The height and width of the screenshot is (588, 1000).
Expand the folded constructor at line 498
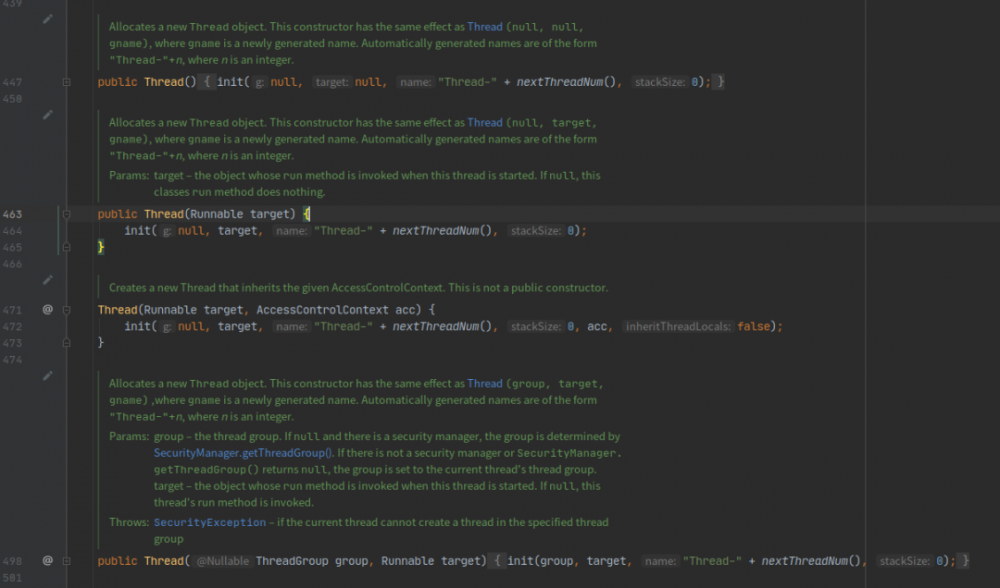[x=67, y=561]
